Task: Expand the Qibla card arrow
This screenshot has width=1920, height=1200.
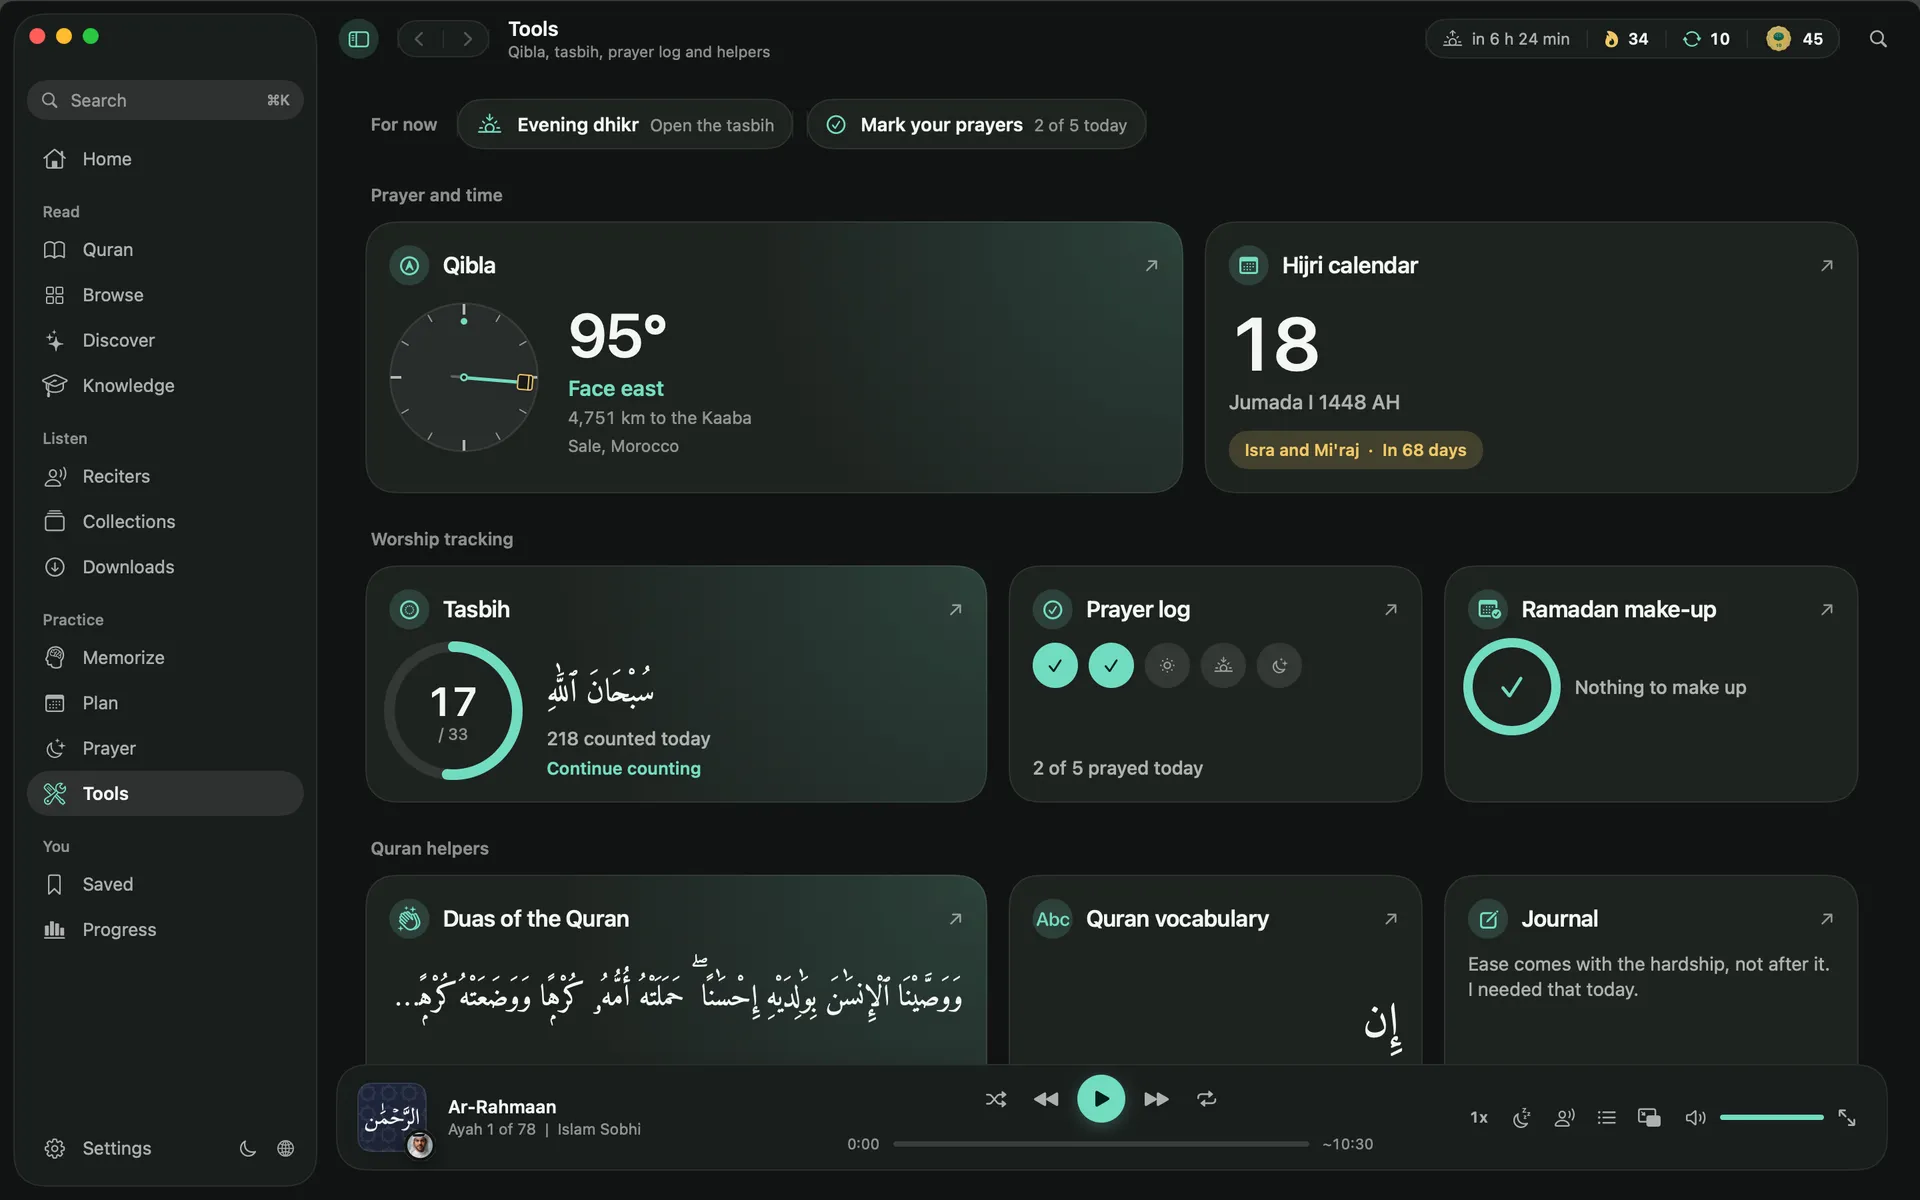Action: click(x=1151, y=266)
